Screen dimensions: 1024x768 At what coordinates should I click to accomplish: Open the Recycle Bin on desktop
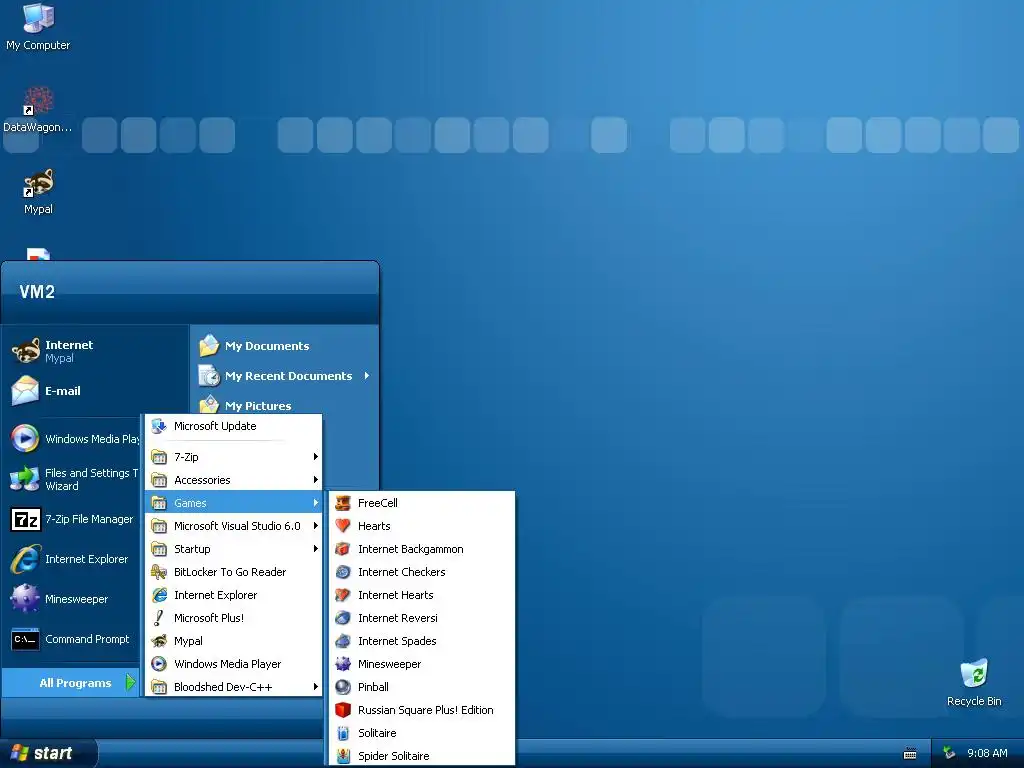(974, 683)
